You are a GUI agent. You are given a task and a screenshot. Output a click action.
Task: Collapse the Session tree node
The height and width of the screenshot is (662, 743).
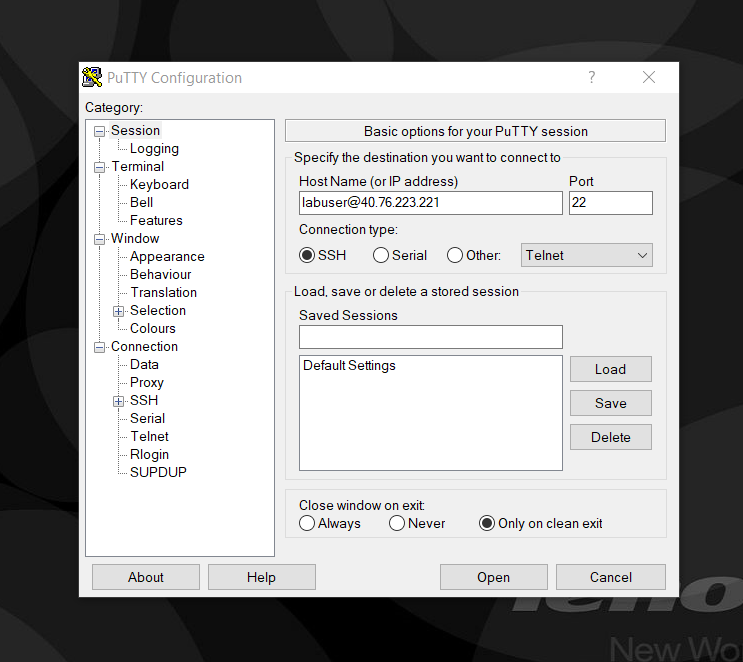click(99, 131)
